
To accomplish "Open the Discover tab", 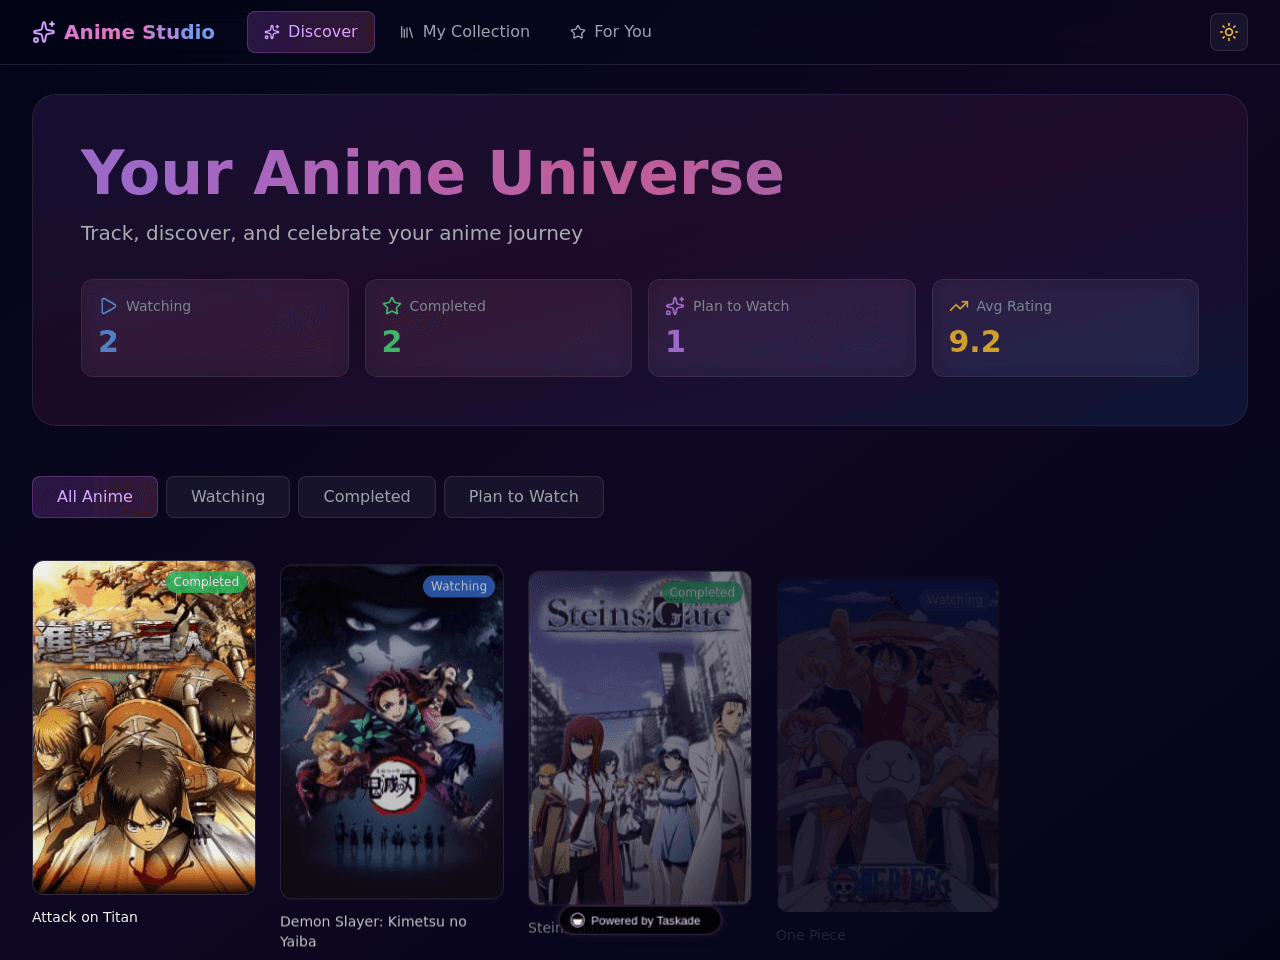I will (311, 32).
